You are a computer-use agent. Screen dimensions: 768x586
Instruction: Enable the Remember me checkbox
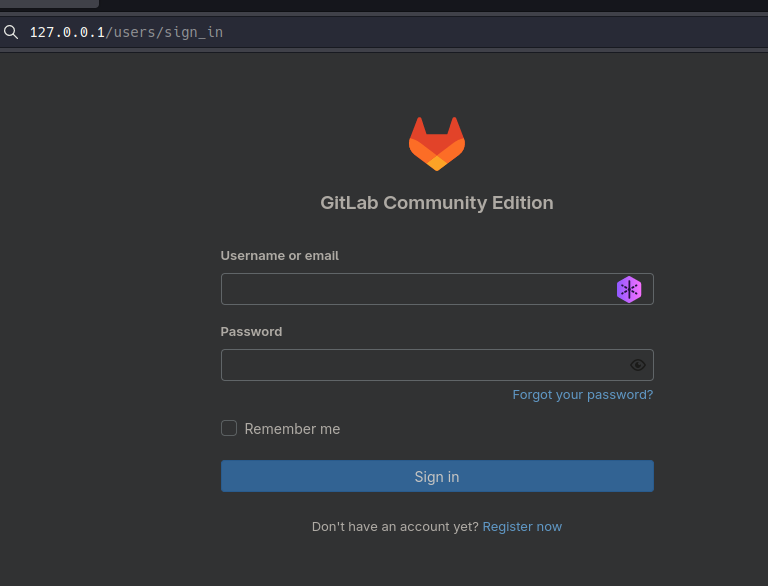pyautogui.click(x=229, y=428)
